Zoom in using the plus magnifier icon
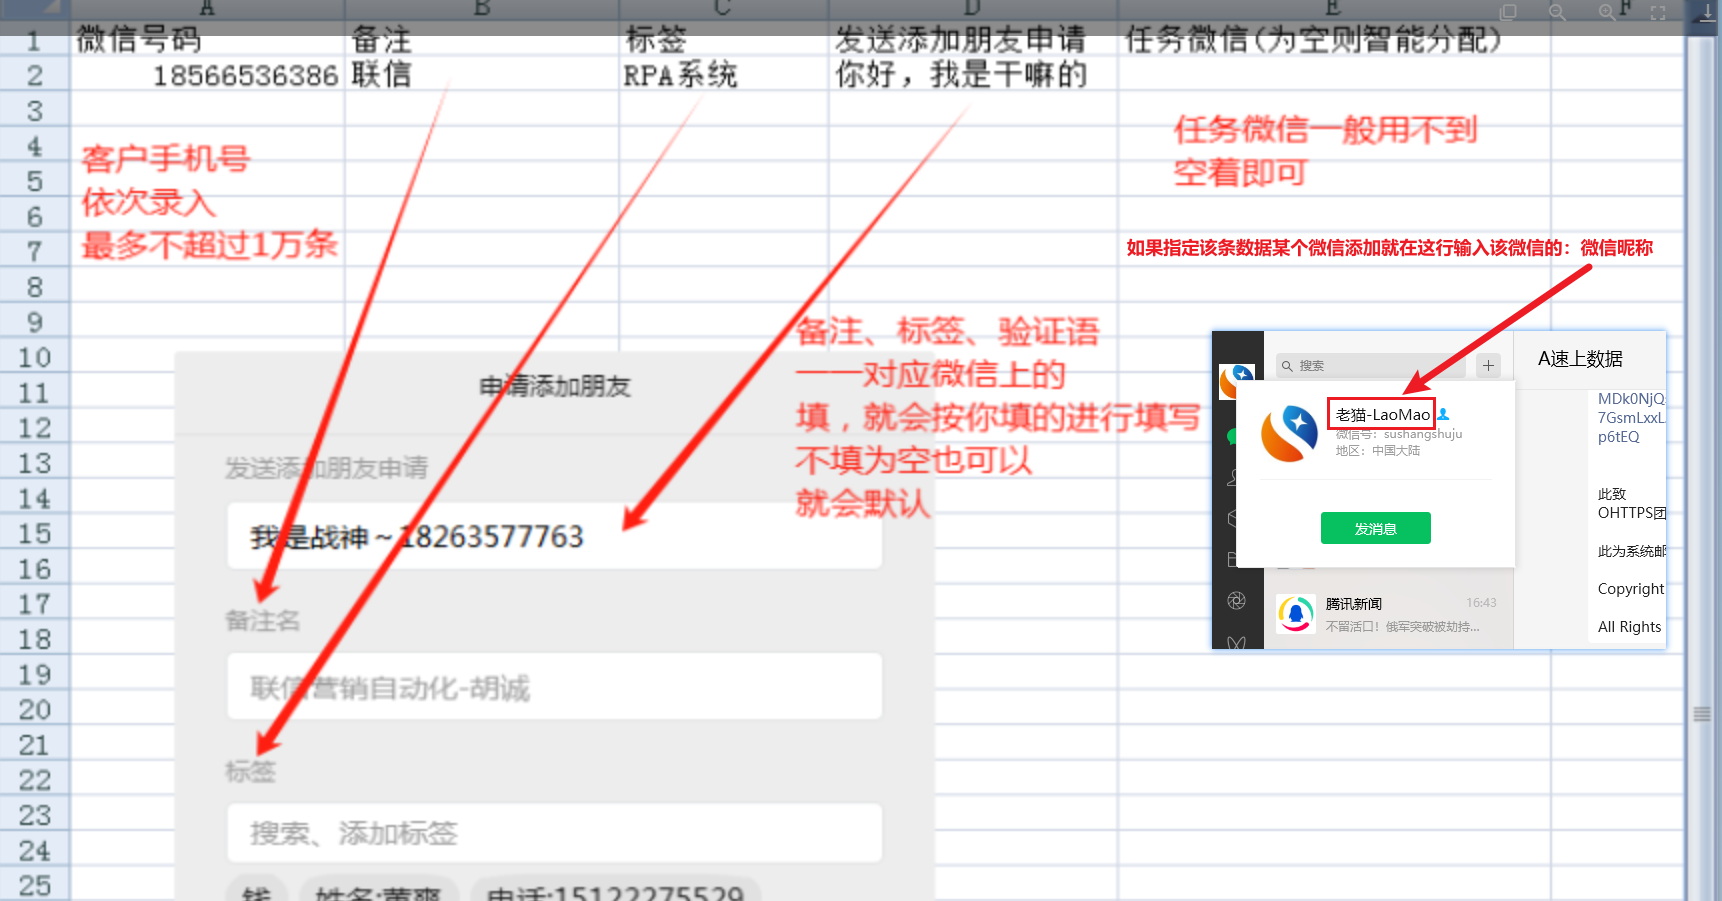This screenshot has width=1722, height=901. [1607, 12]
